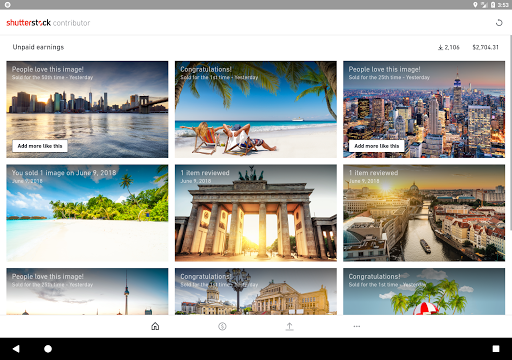Viewport: 512px width, 360px height.
Task: Click the vertical scrollbar on right edge
Action: click(x=511, y=133)
